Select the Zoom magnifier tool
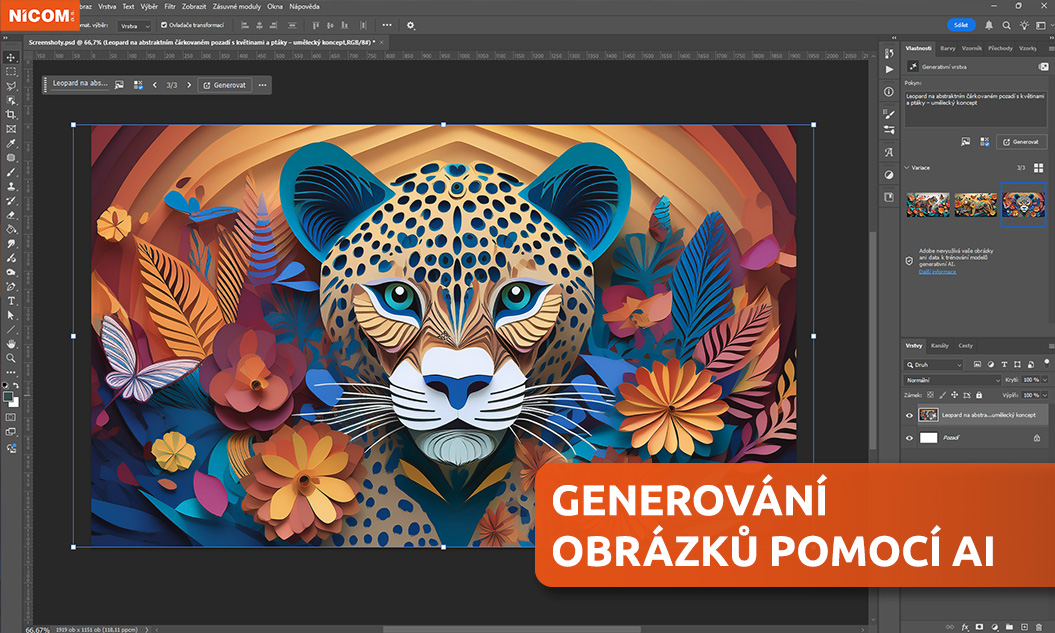This screenshot has width=1055, height=633. [x=11, y=357]
